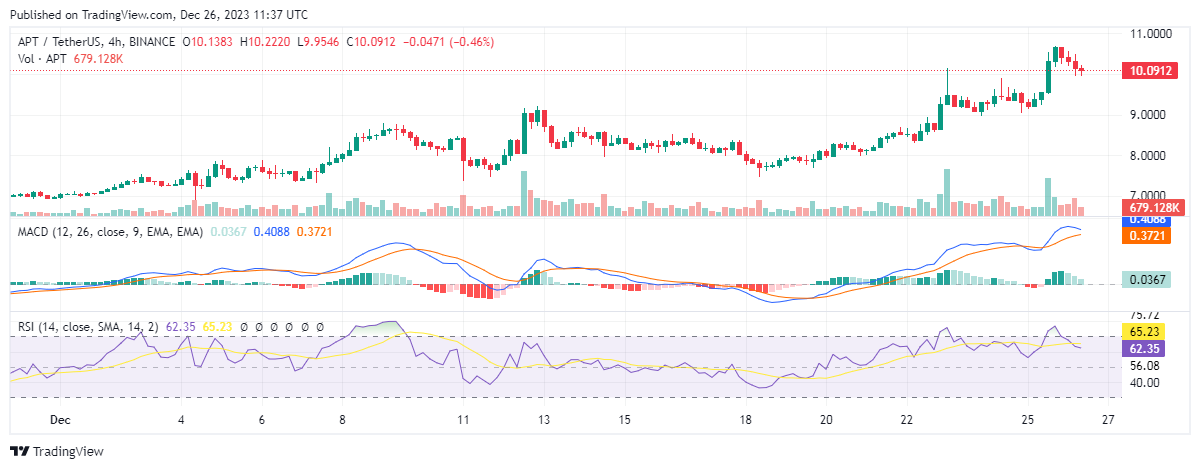This screenshot has width=1200, height=469.
Task: Click the TradingView logo icon
Action: [20, 452]
